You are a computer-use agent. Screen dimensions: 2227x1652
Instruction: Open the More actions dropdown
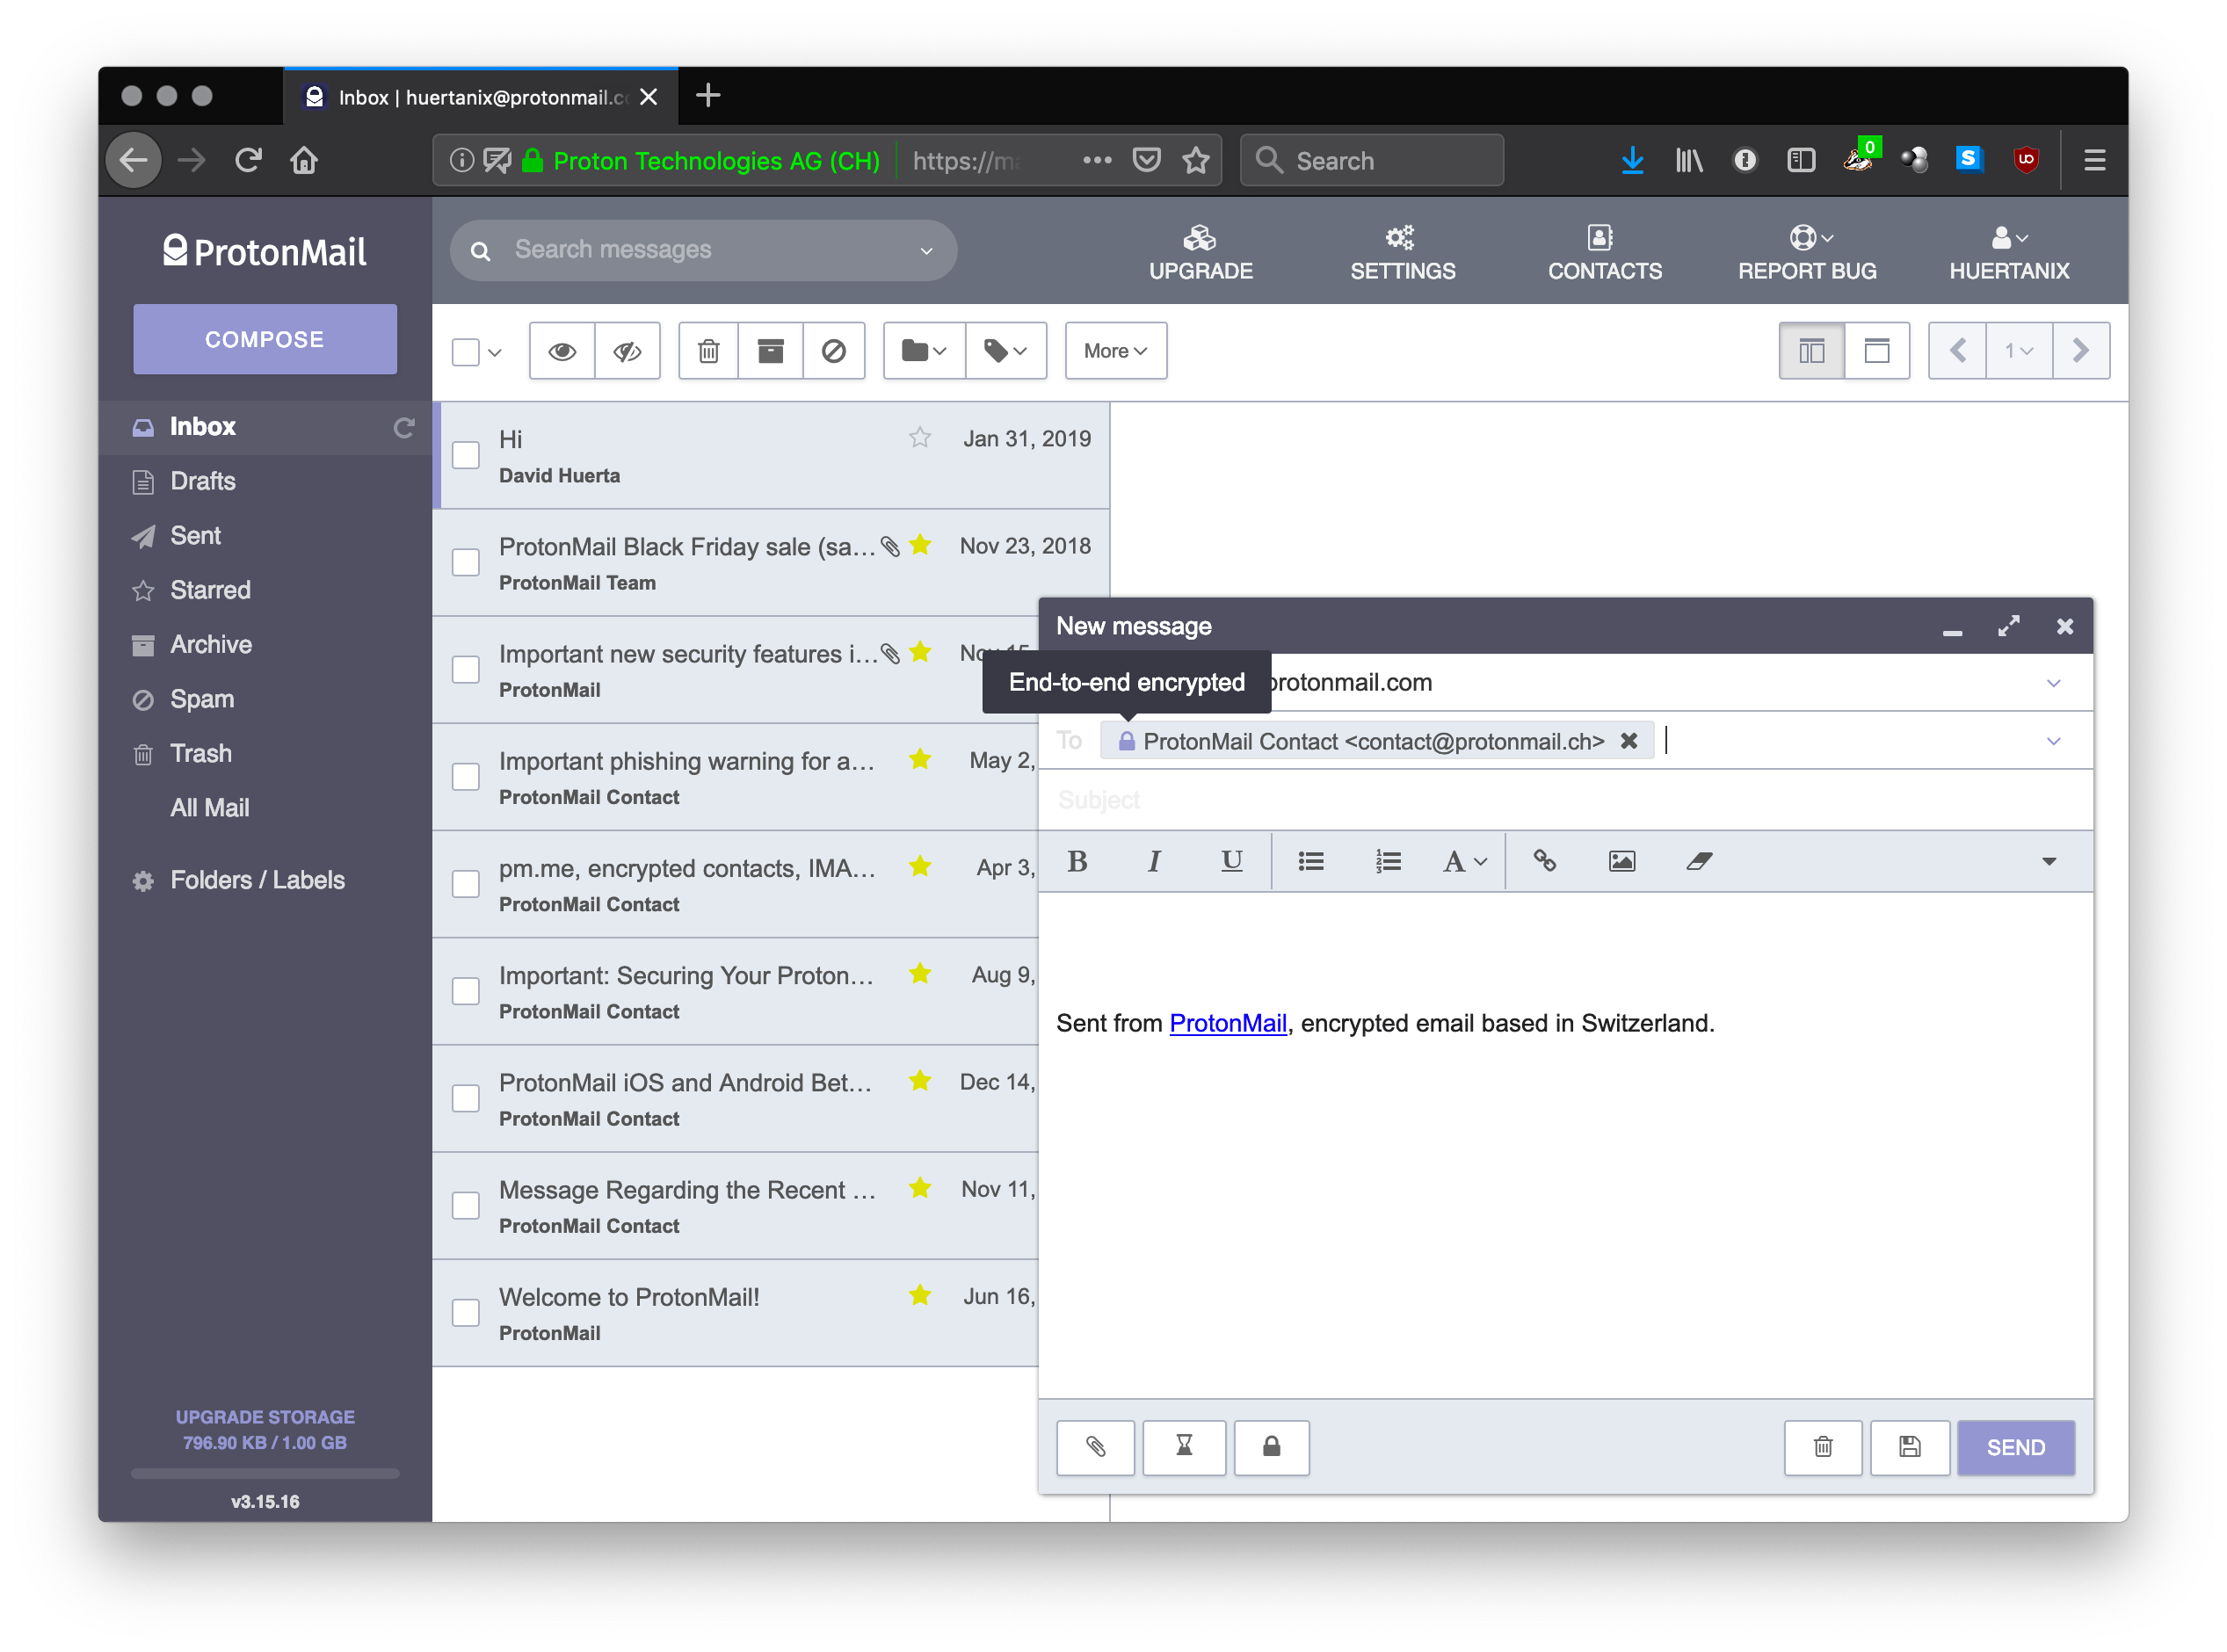(1115, 351)
